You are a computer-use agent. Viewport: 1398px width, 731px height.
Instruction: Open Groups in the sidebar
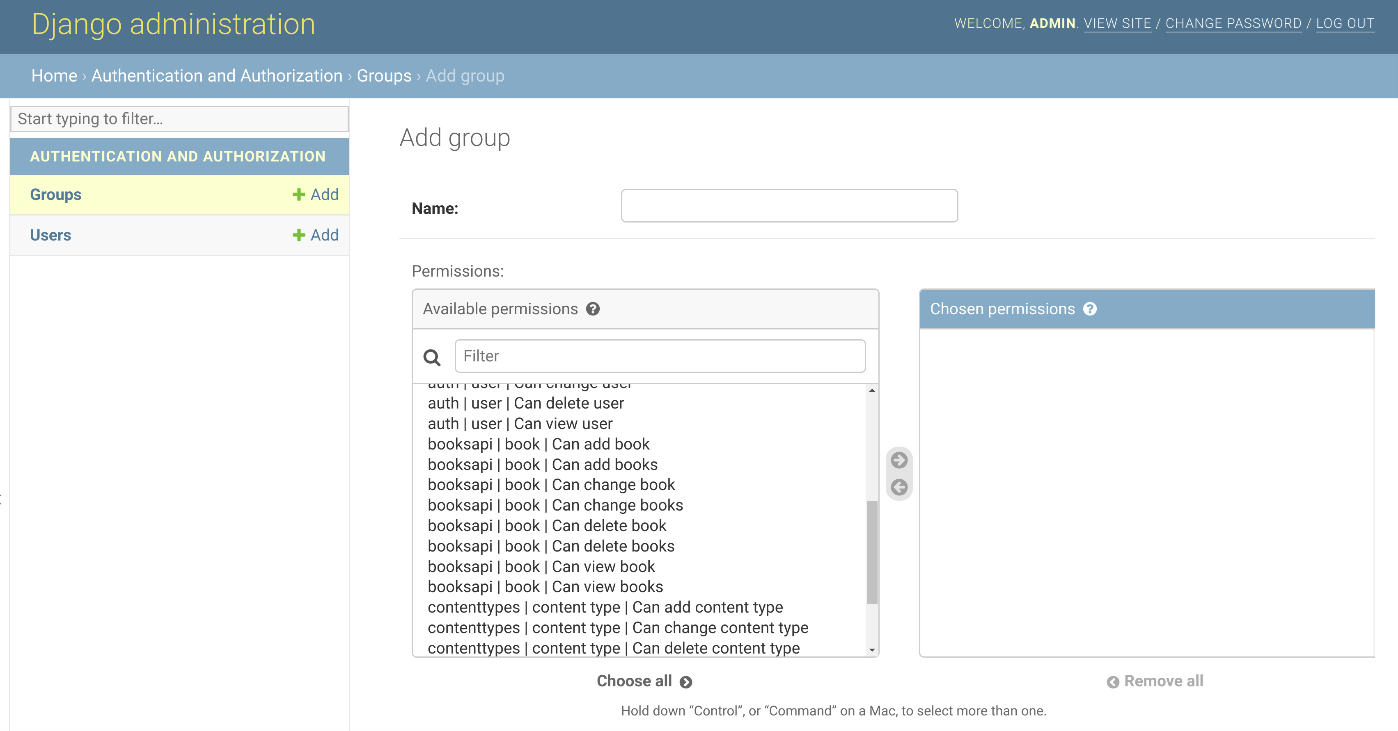pos(56,195)
